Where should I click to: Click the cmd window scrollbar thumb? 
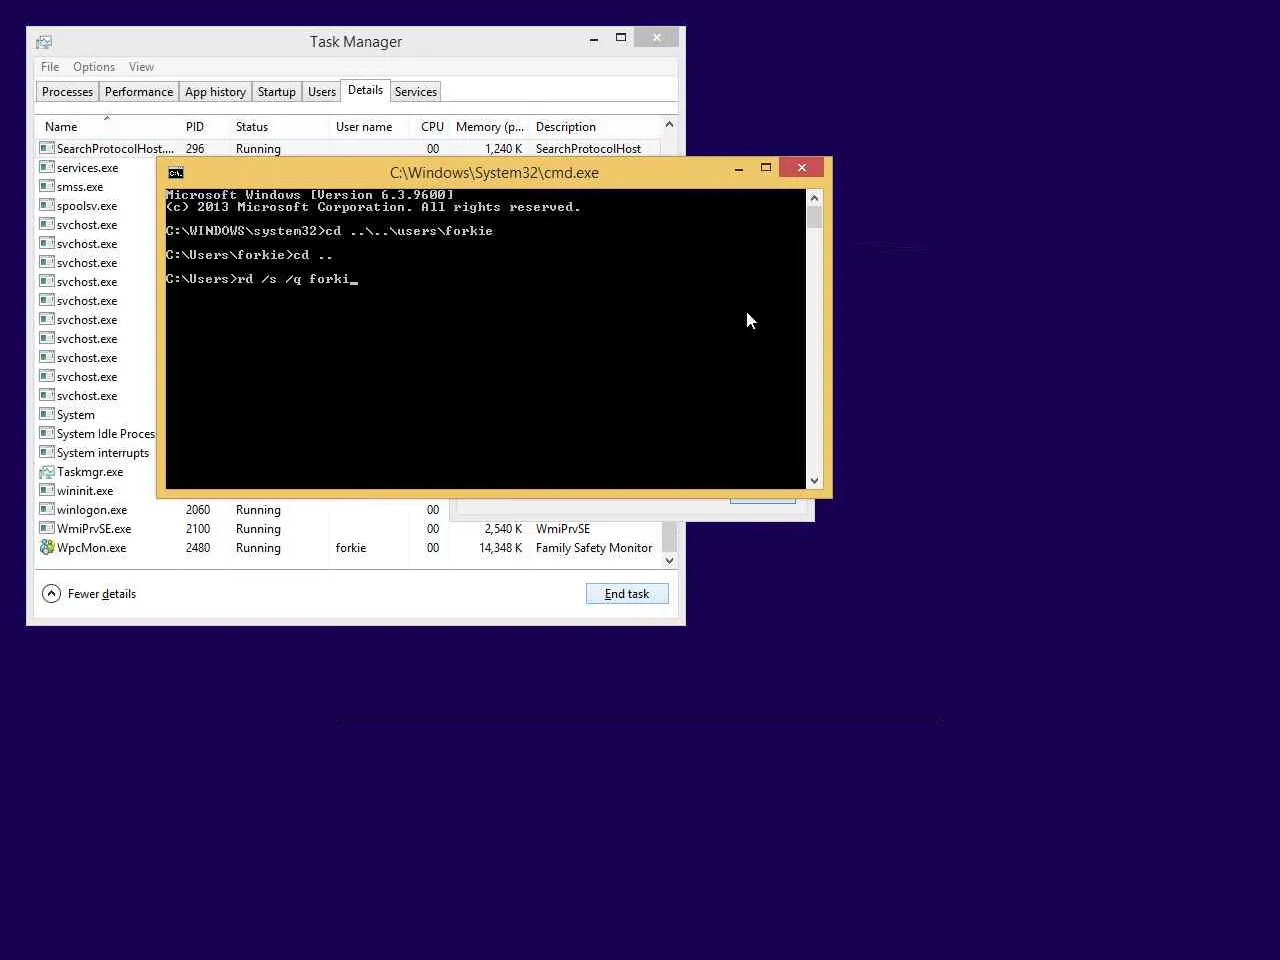point(814,217)
